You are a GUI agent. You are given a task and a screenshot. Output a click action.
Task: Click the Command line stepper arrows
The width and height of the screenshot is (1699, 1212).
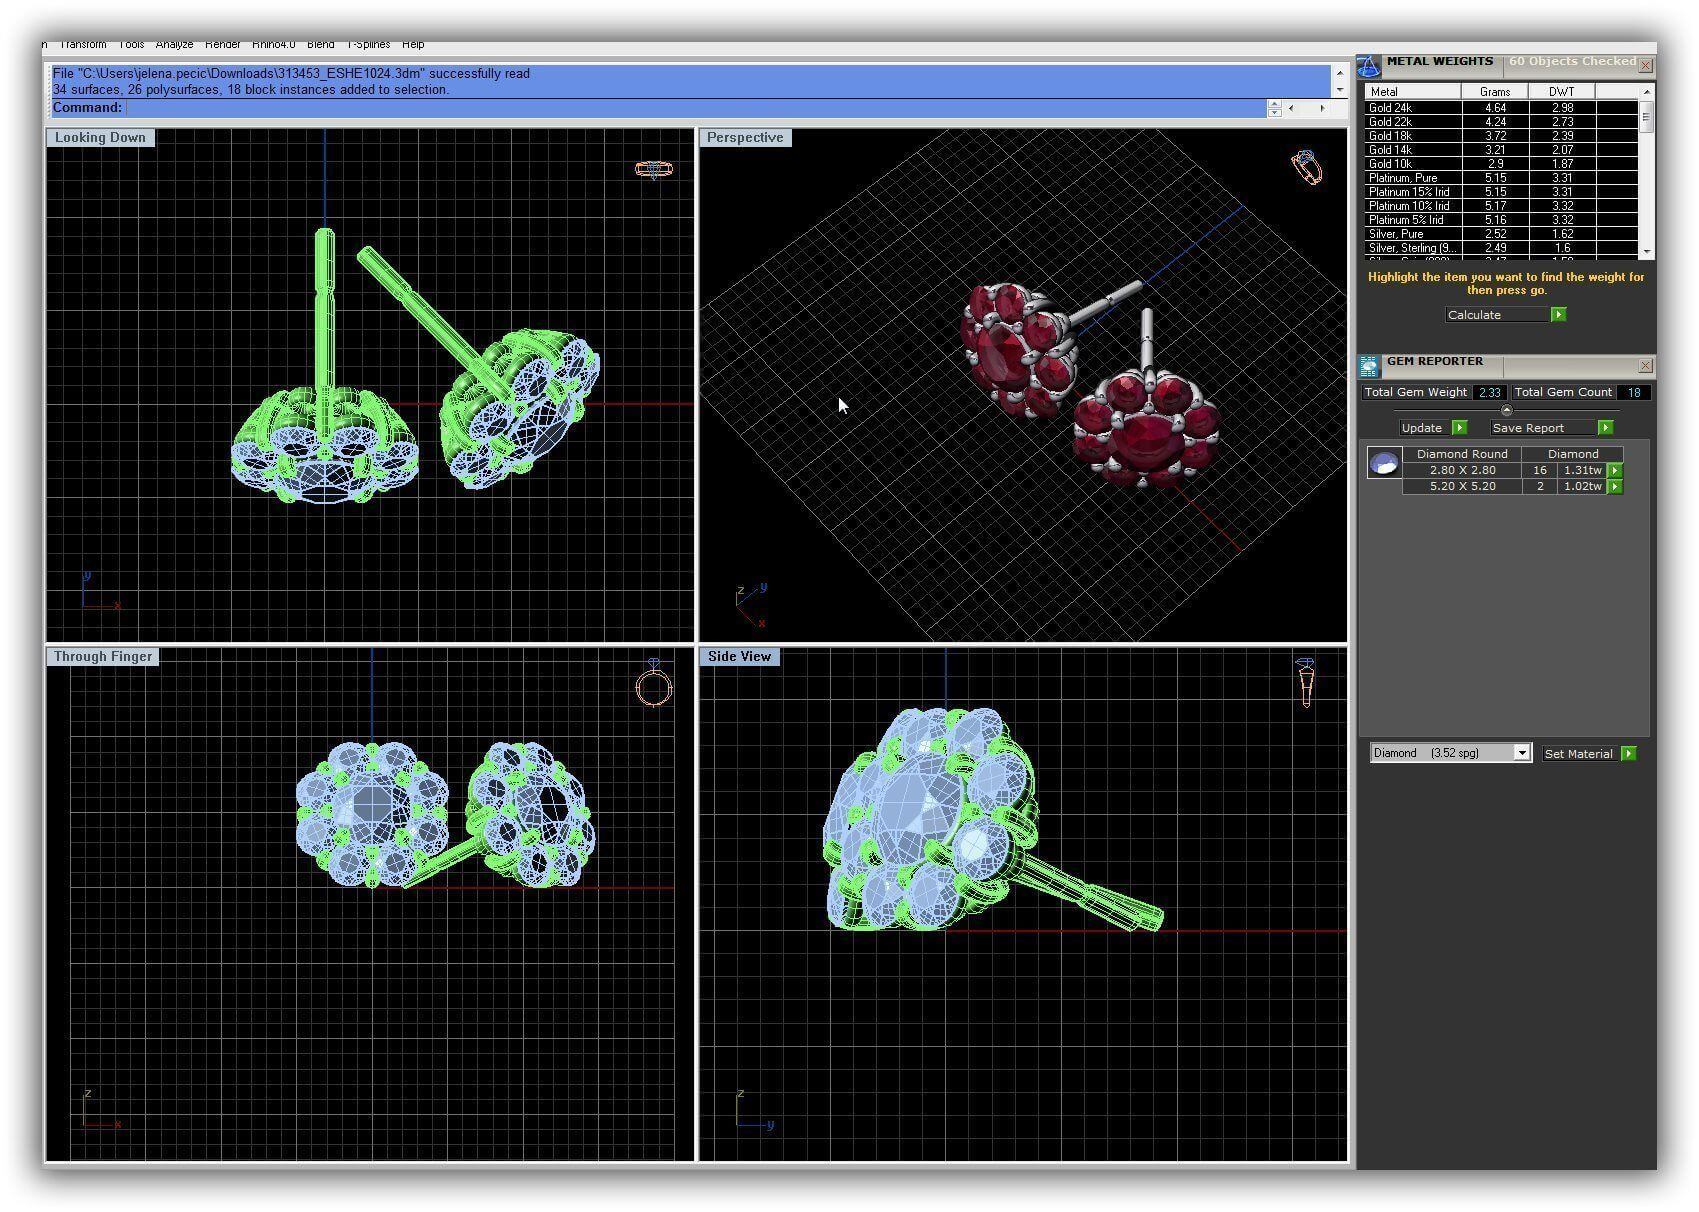[1274, 108]
